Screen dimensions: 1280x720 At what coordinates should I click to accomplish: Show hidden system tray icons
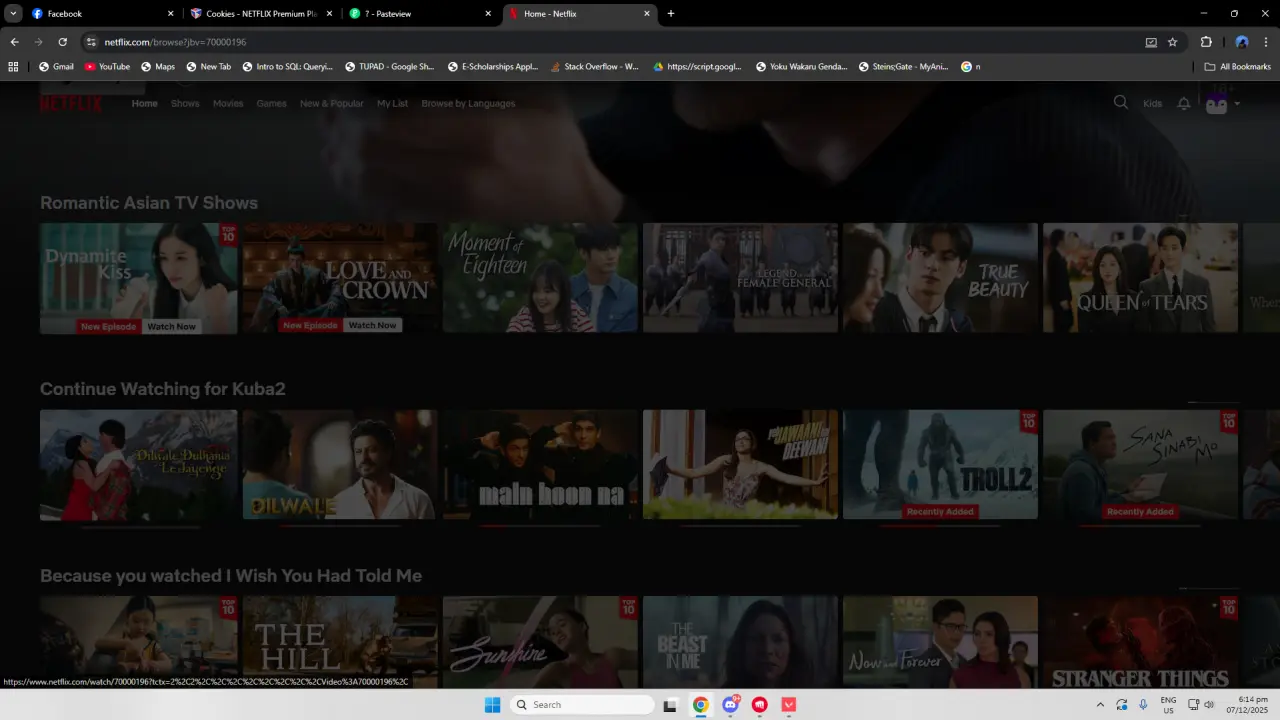coord(1100,705)
